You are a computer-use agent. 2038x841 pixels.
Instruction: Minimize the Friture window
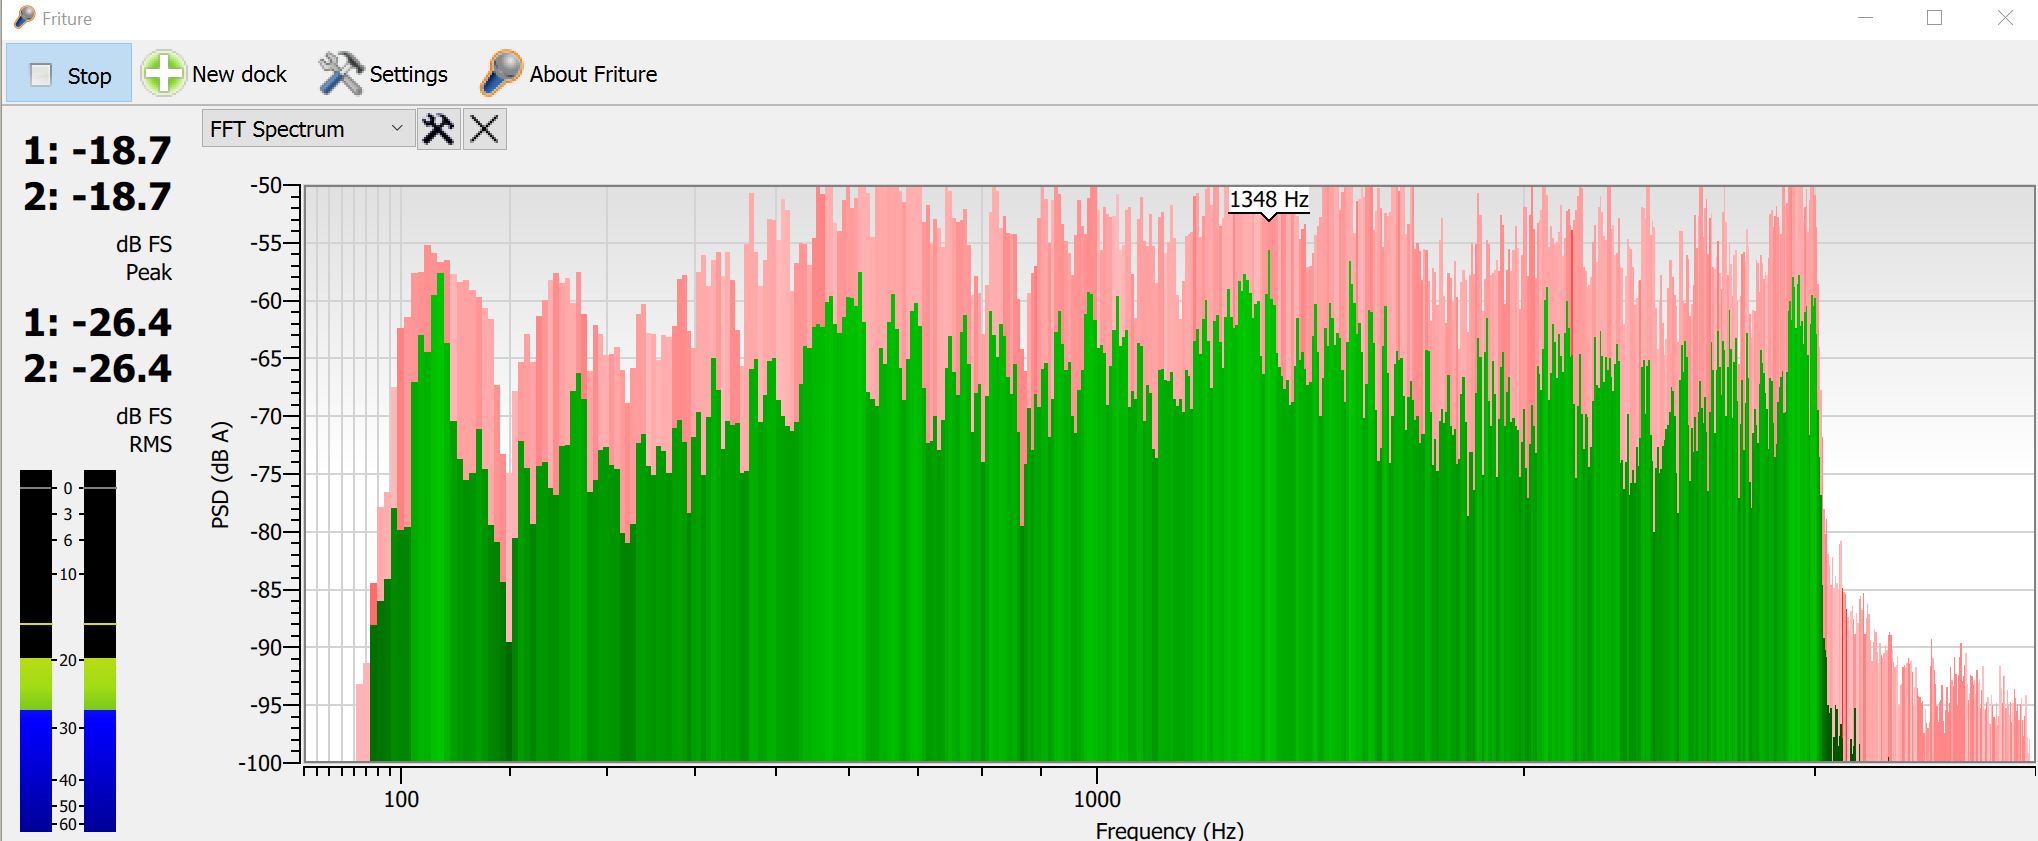[x=1865, y=18]
